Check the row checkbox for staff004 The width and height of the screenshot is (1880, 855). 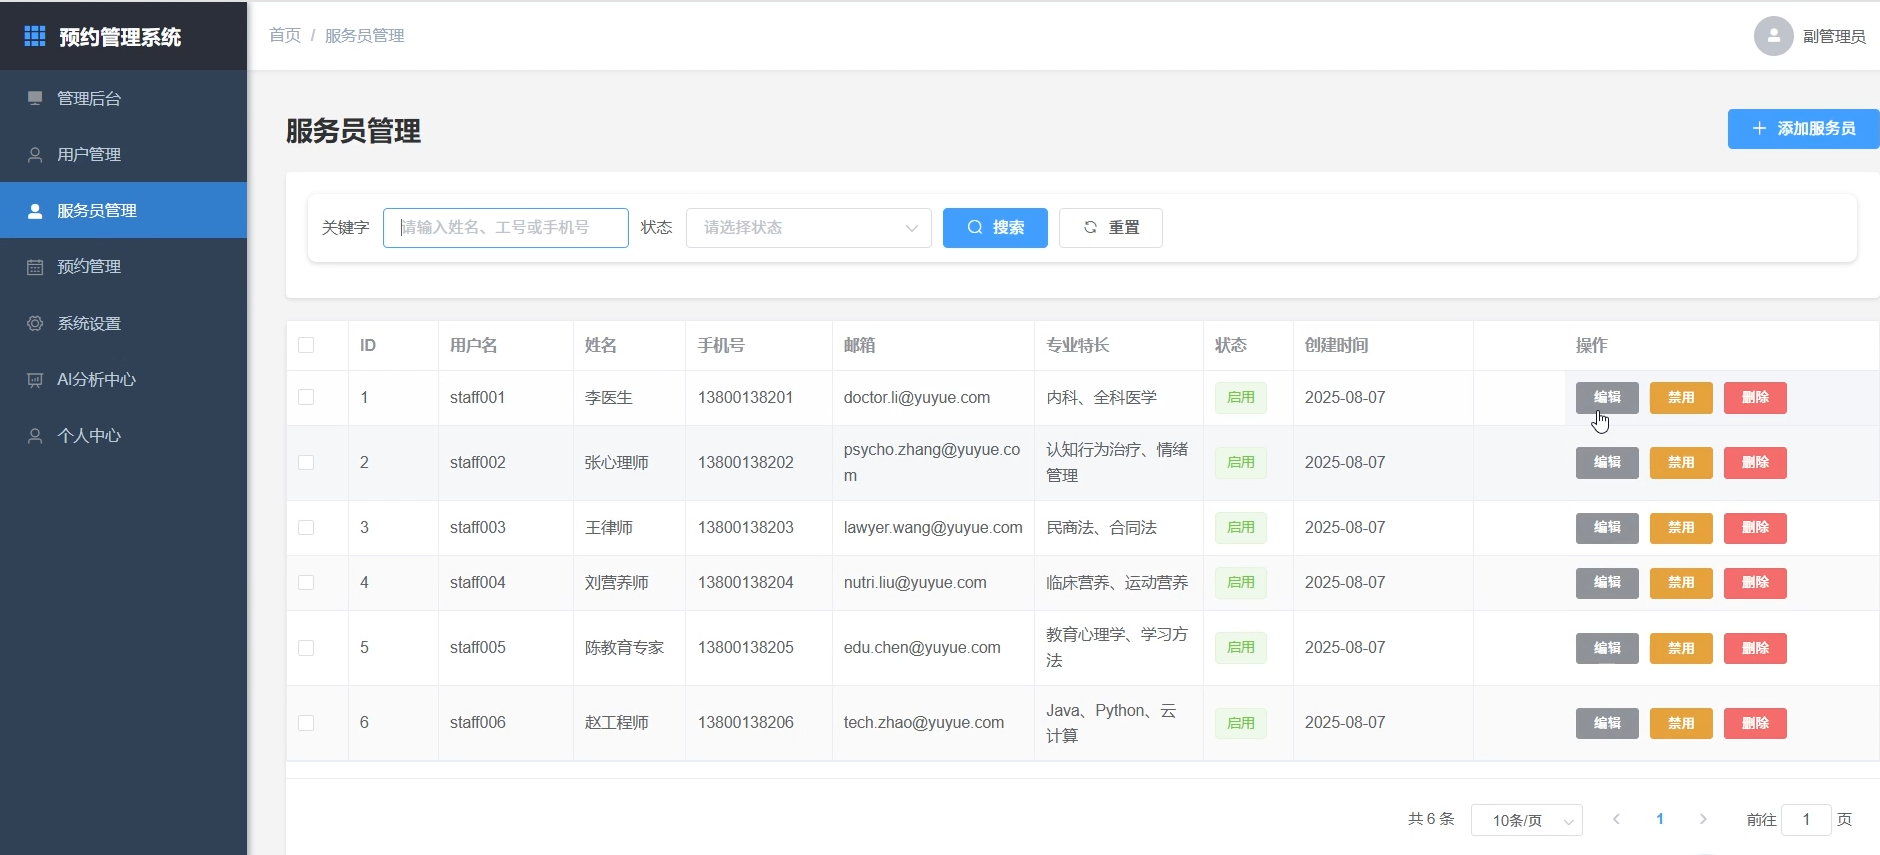(x=306, y=582)
